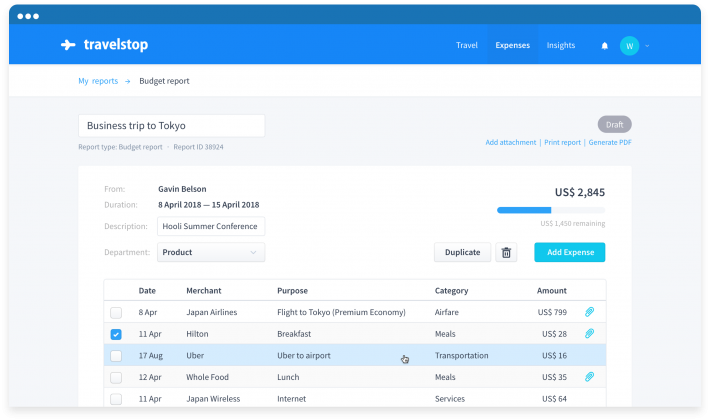Image resolution: width=710 pixels, height=420 pixels.
Task: Open attachment paperclip for Japan Airlines
Action: pos(589,312)
